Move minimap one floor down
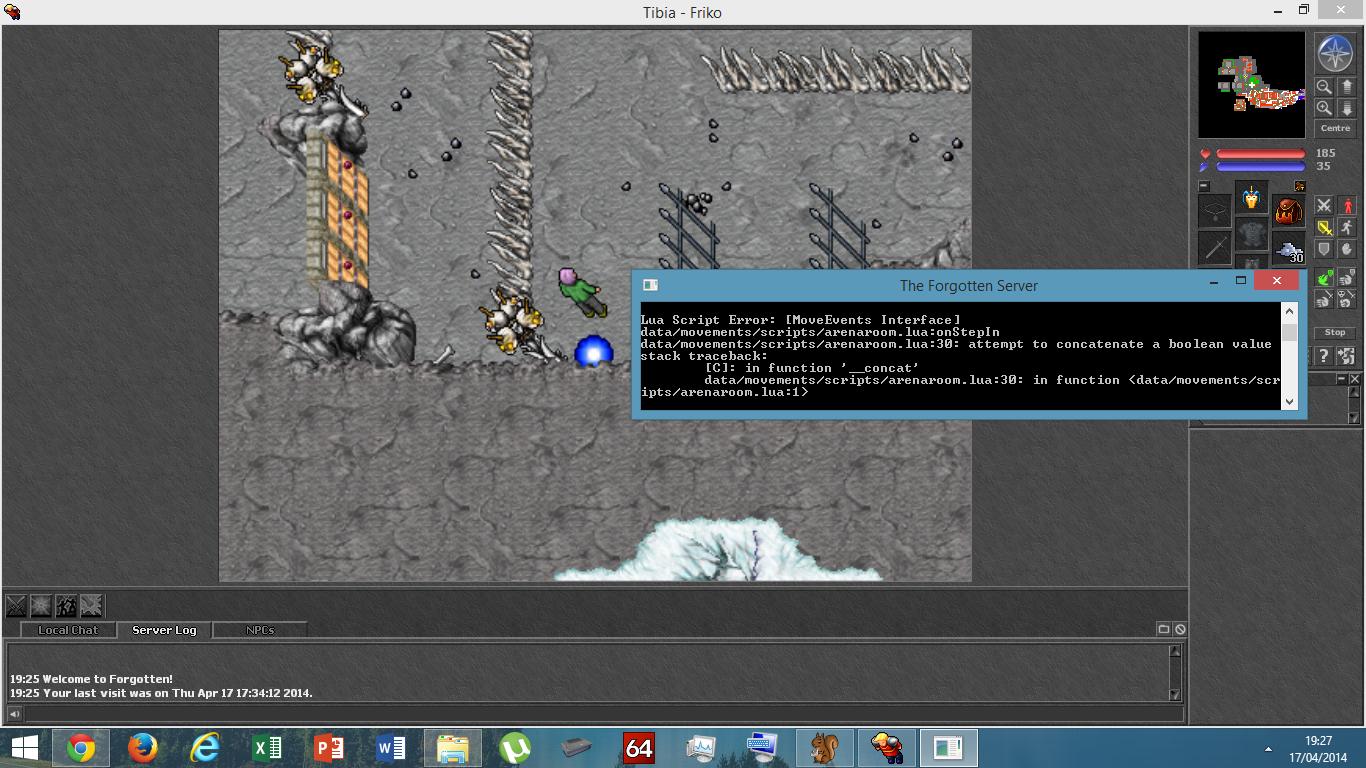Screen dimensions: 1366x768 pyautogui.click(x=1347, y=107)
